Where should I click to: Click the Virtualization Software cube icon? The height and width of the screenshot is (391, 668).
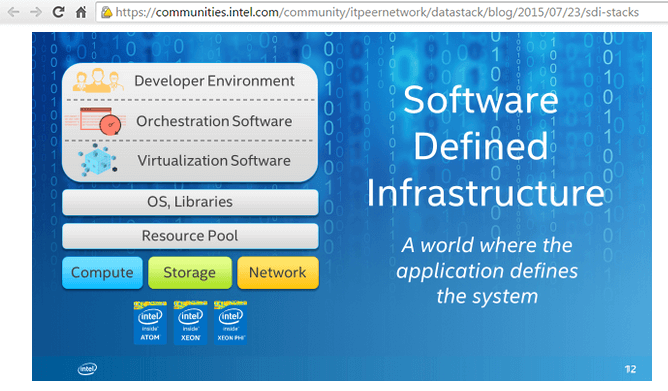[x=98, y=160]
